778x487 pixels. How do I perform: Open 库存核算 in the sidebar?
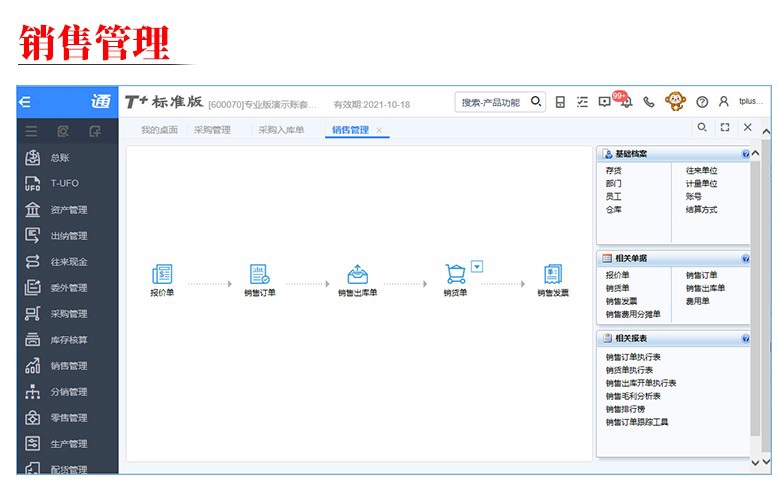(67, 340)
